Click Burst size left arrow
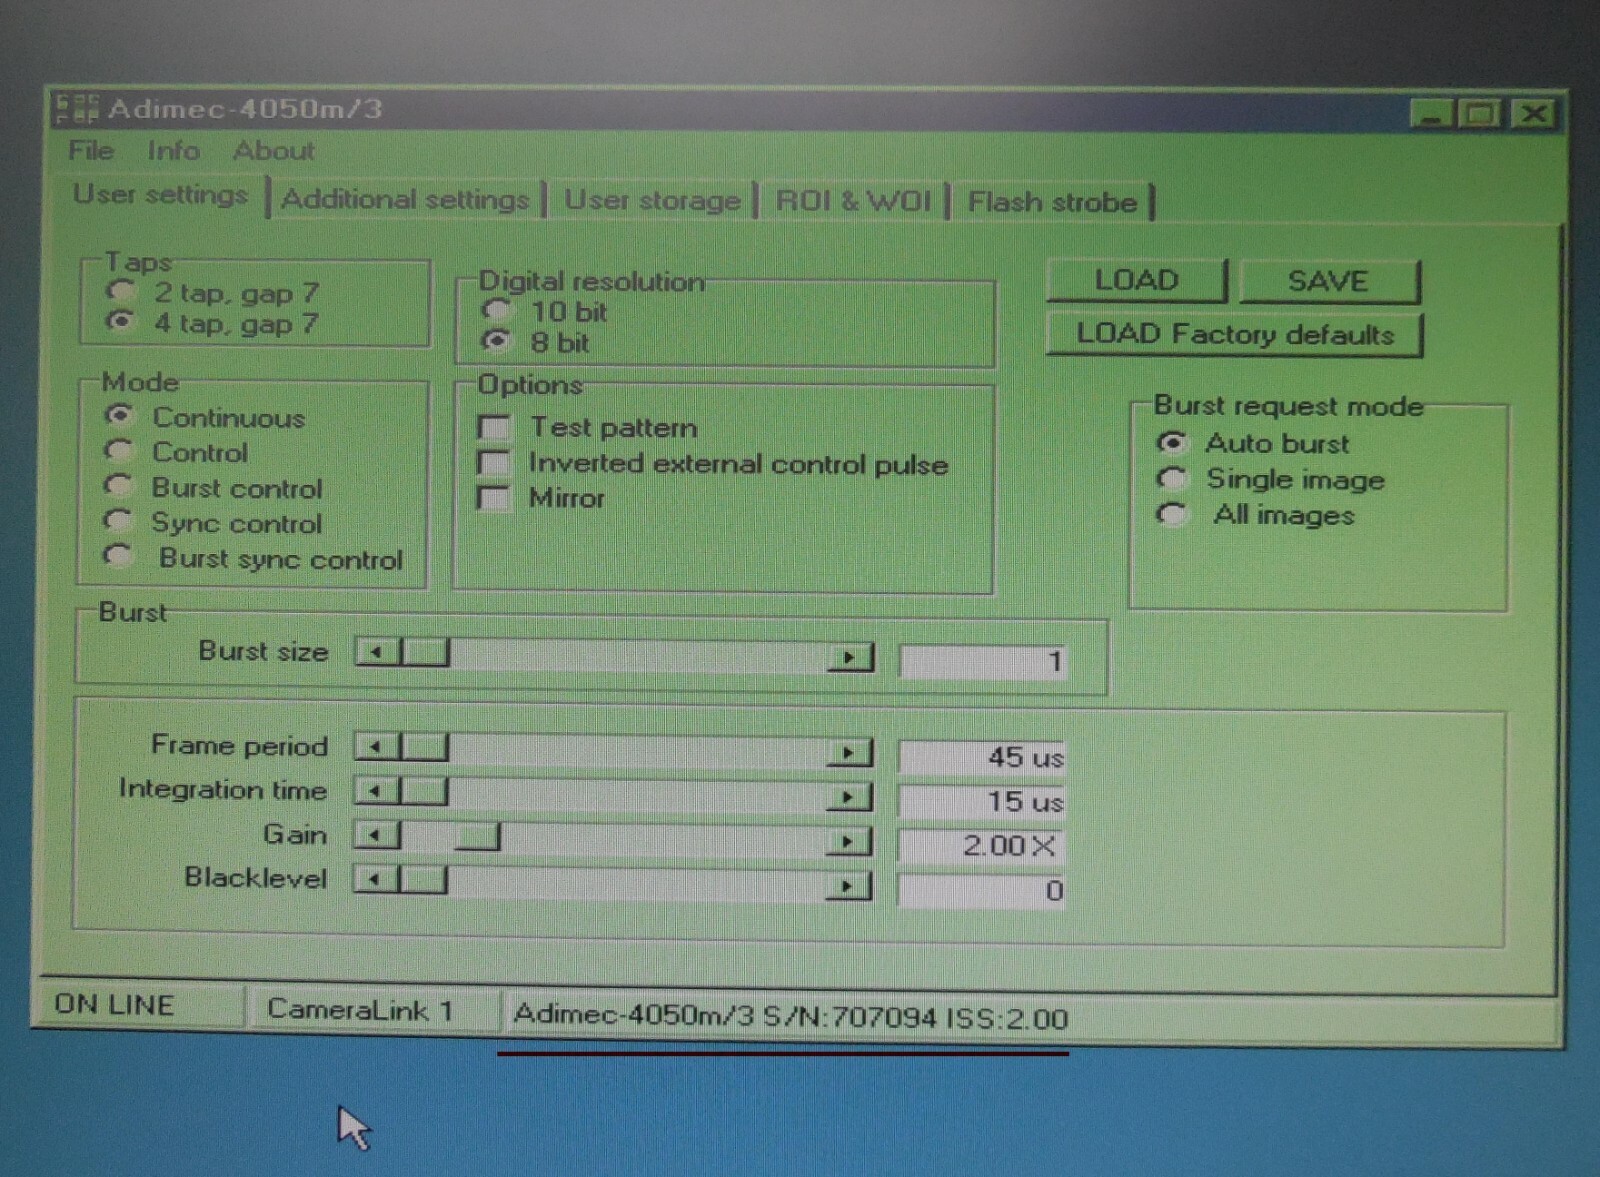The image size is (1600, 1177). [377, 652]
